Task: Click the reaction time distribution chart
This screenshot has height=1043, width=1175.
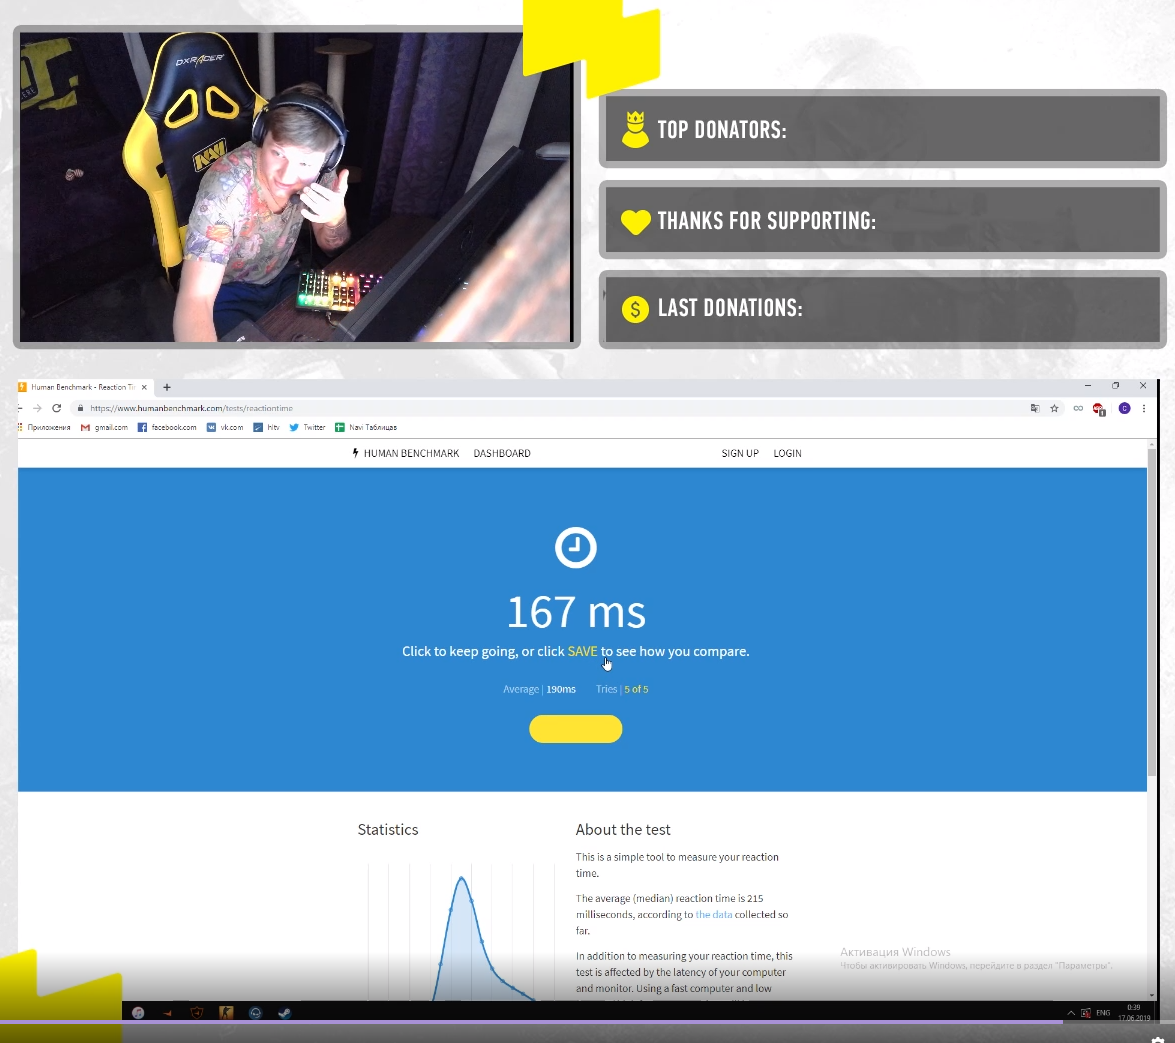Action: (x=461, y=931)
